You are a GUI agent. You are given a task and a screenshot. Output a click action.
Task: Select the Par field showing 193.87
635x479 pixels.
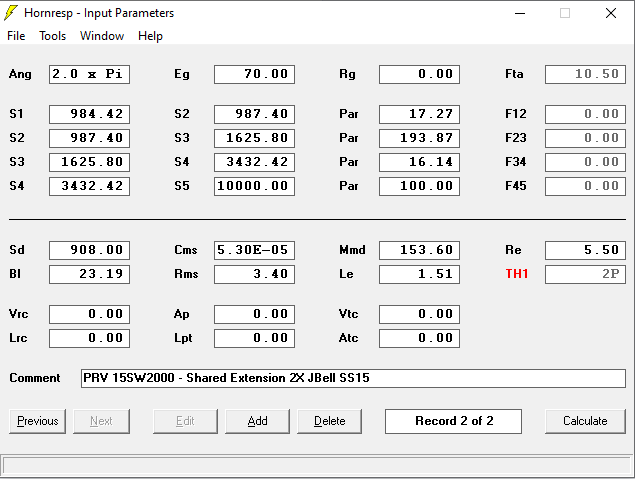coord(420,138)
